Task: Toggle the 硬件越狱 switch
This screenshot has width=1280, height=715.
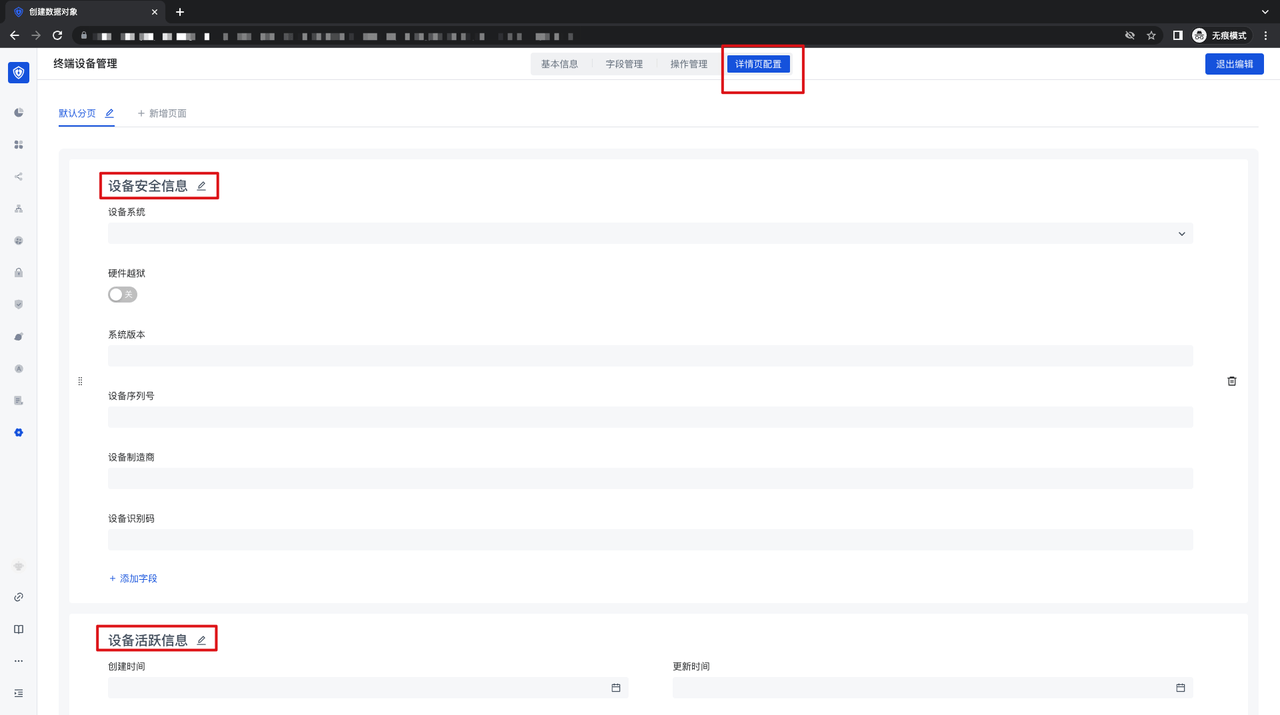Action: (122, 295)
